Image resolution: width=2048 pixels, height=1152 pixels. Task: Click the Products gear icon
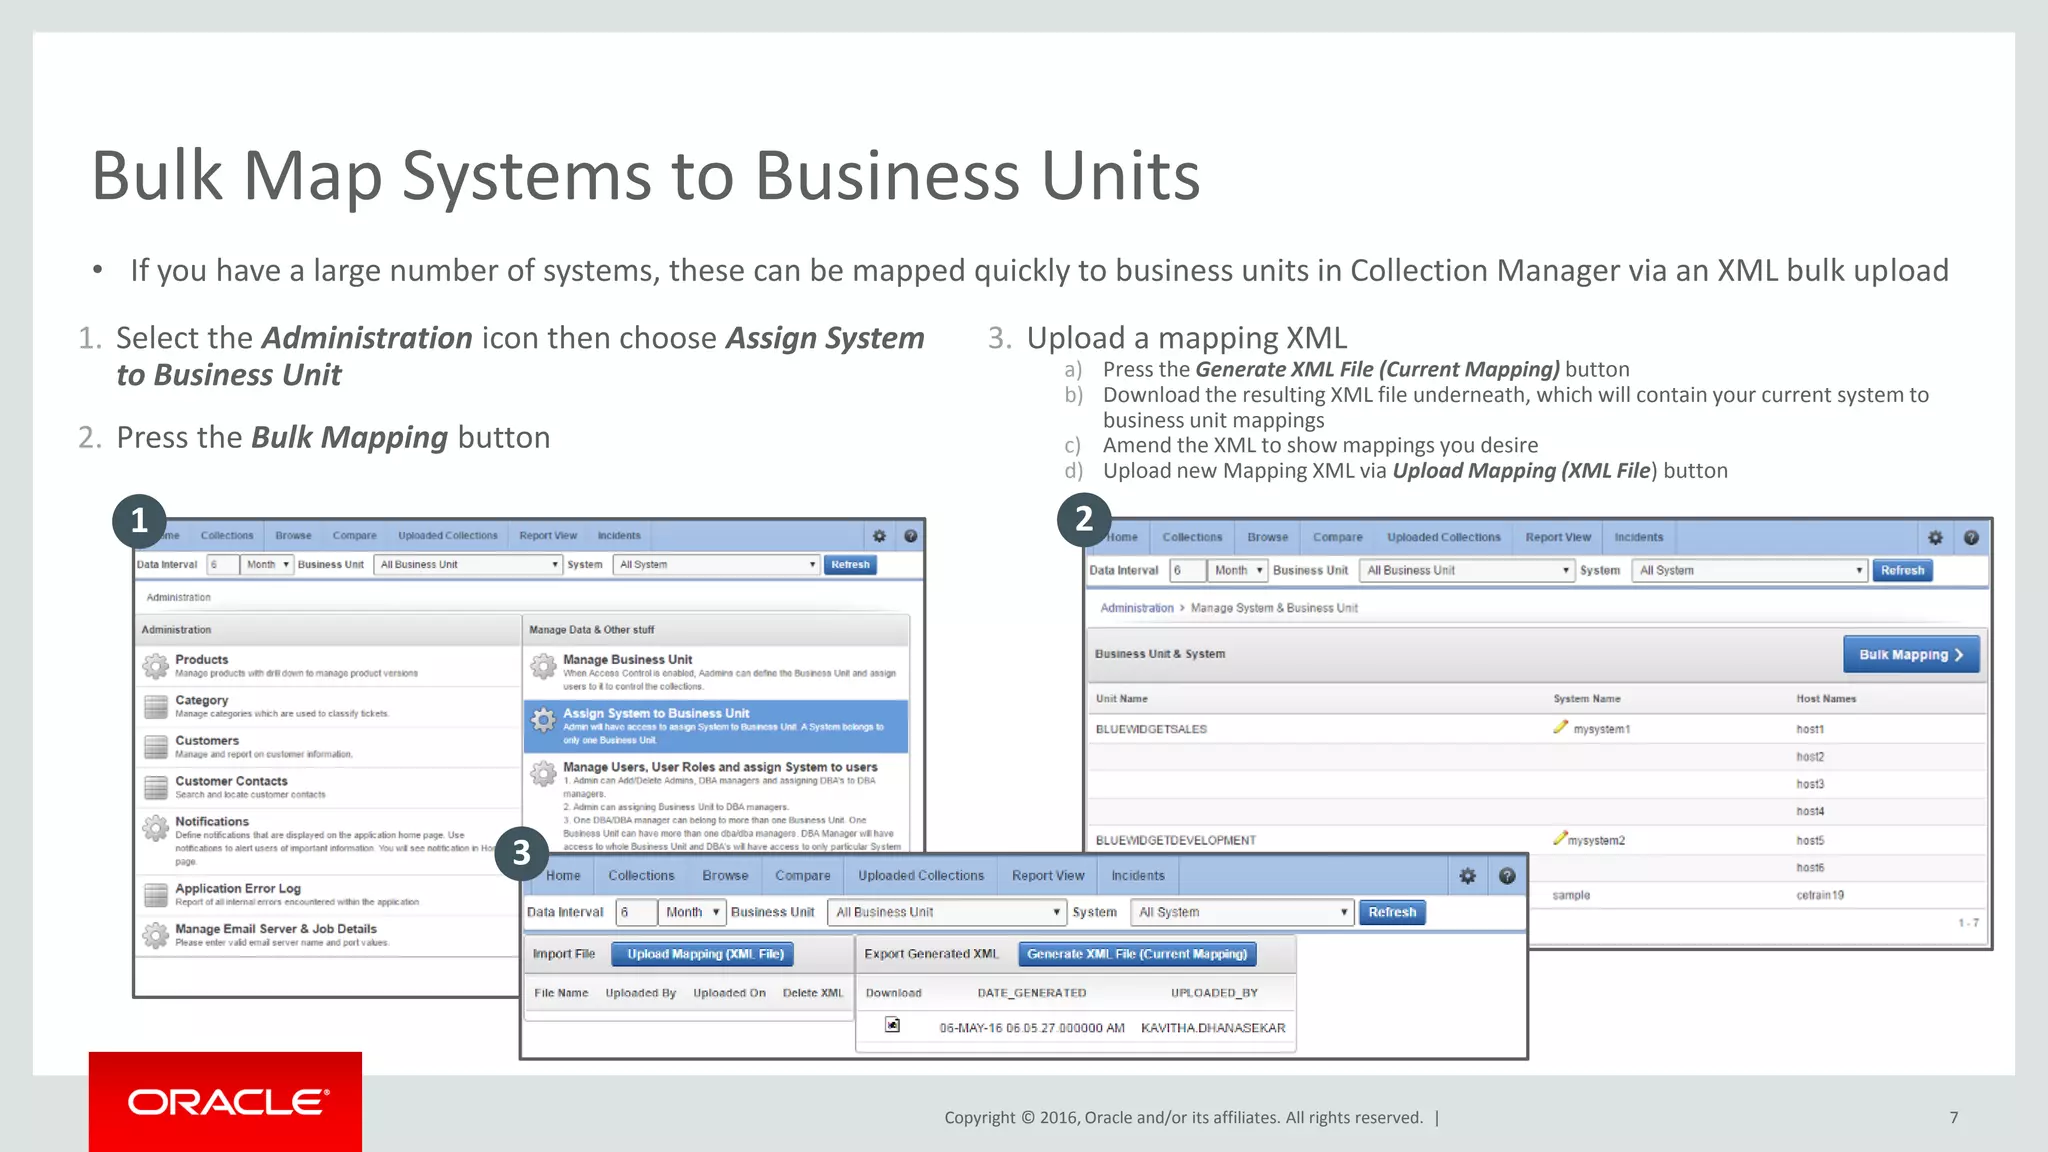tap(155, 665)
